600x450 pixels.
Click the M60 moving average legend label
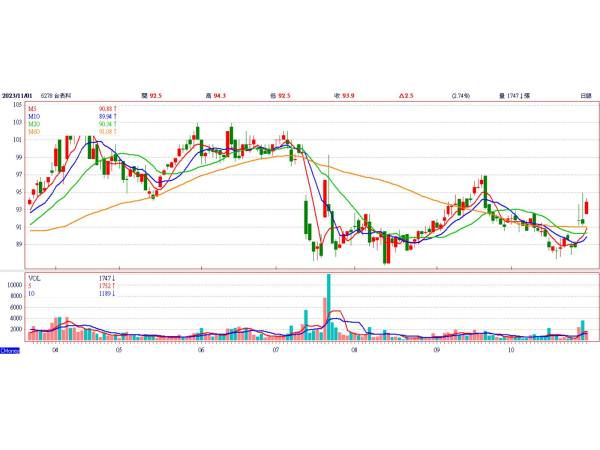pos(33,132)
